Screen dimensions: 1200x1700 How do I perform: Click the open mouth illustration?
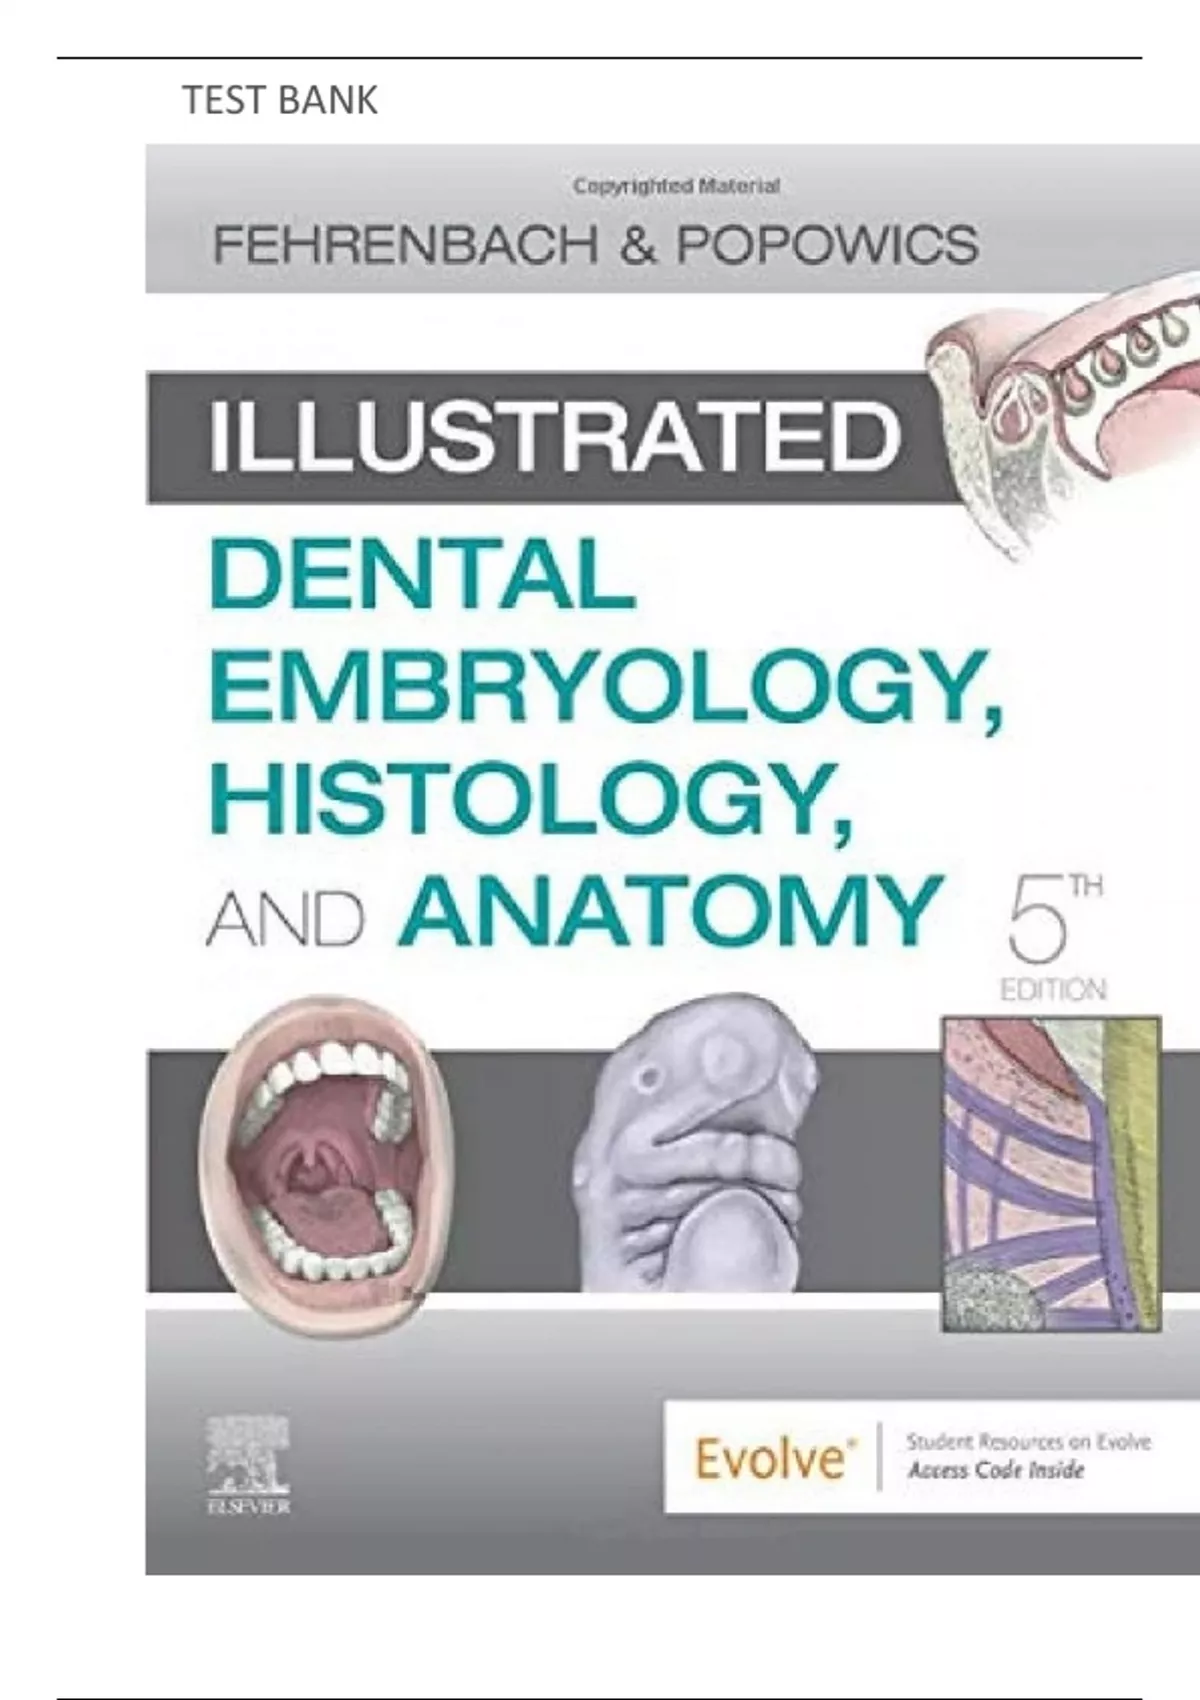(x=319, y=1148)
